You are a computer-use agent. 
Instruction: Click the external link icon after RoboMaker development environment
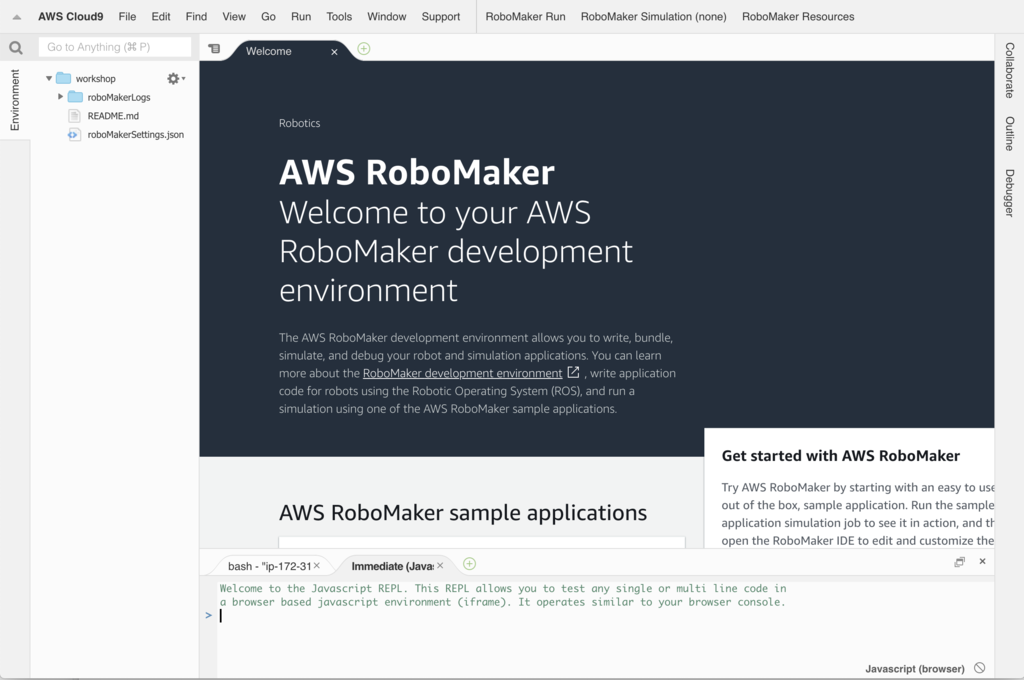pyautogui.click(x=573, y=372)
